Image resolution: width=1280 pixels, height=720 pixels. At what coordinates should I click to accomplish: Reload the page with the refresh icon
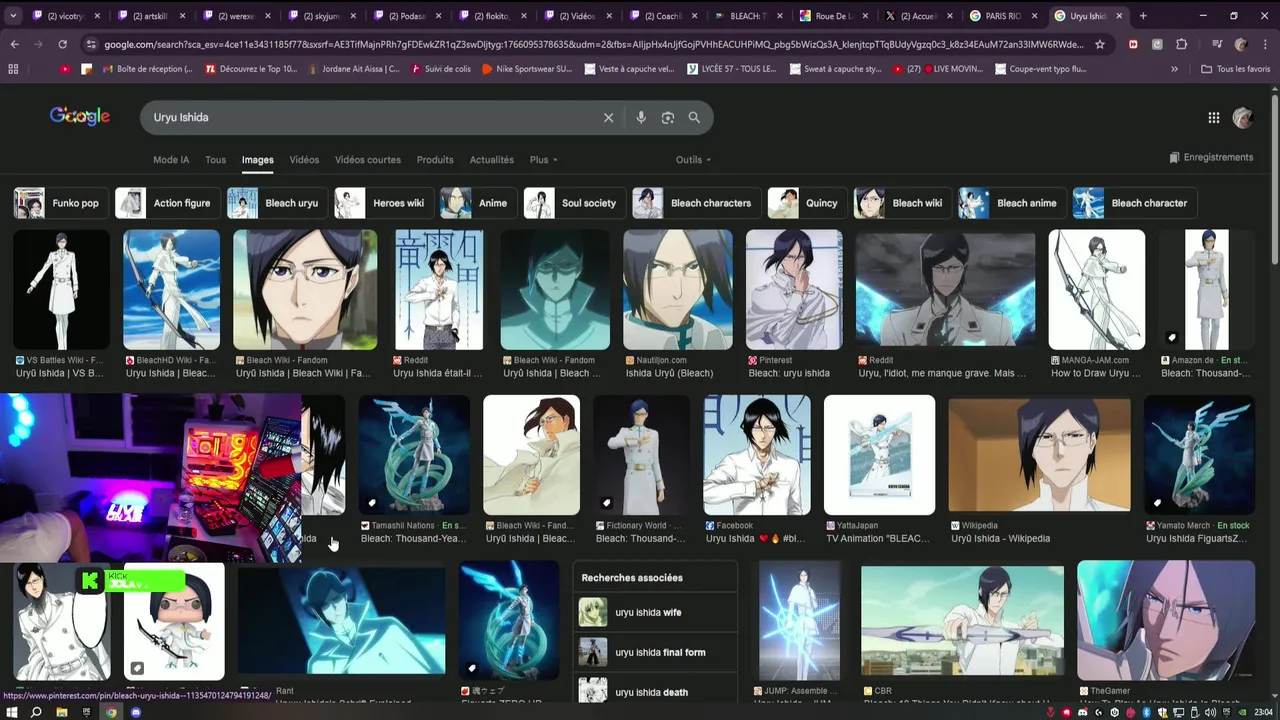[62, 44]
